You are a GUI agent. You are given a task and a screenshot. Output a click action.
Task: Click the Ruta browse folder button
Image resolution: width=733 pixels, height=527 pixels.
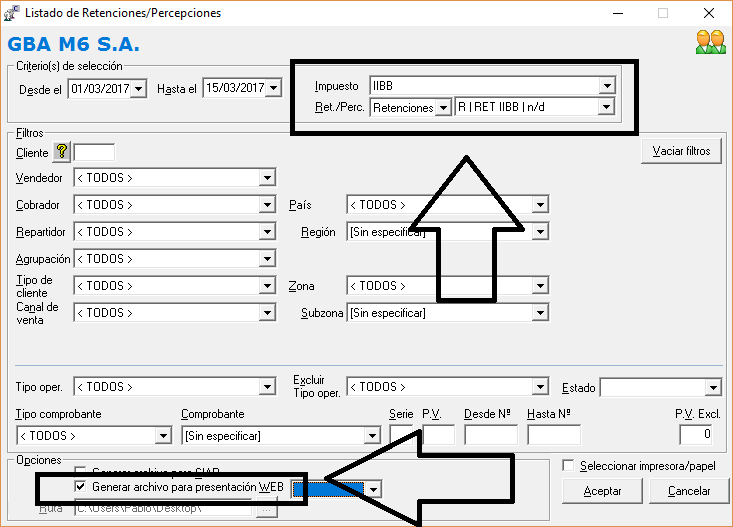coord(265,509)
